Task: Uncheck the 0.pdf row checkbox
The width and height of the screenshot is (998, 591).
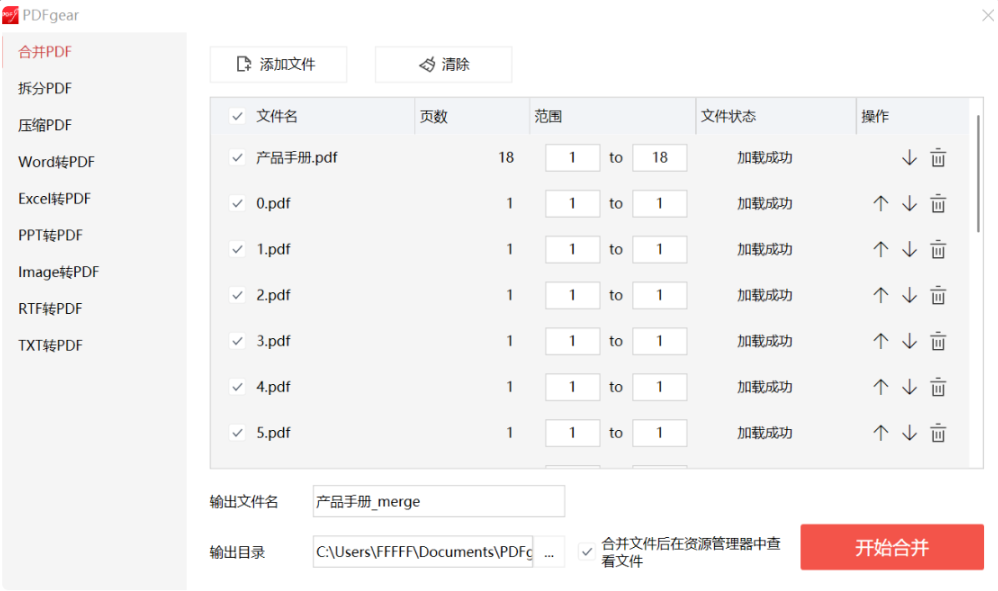Action: click(237, 204)
